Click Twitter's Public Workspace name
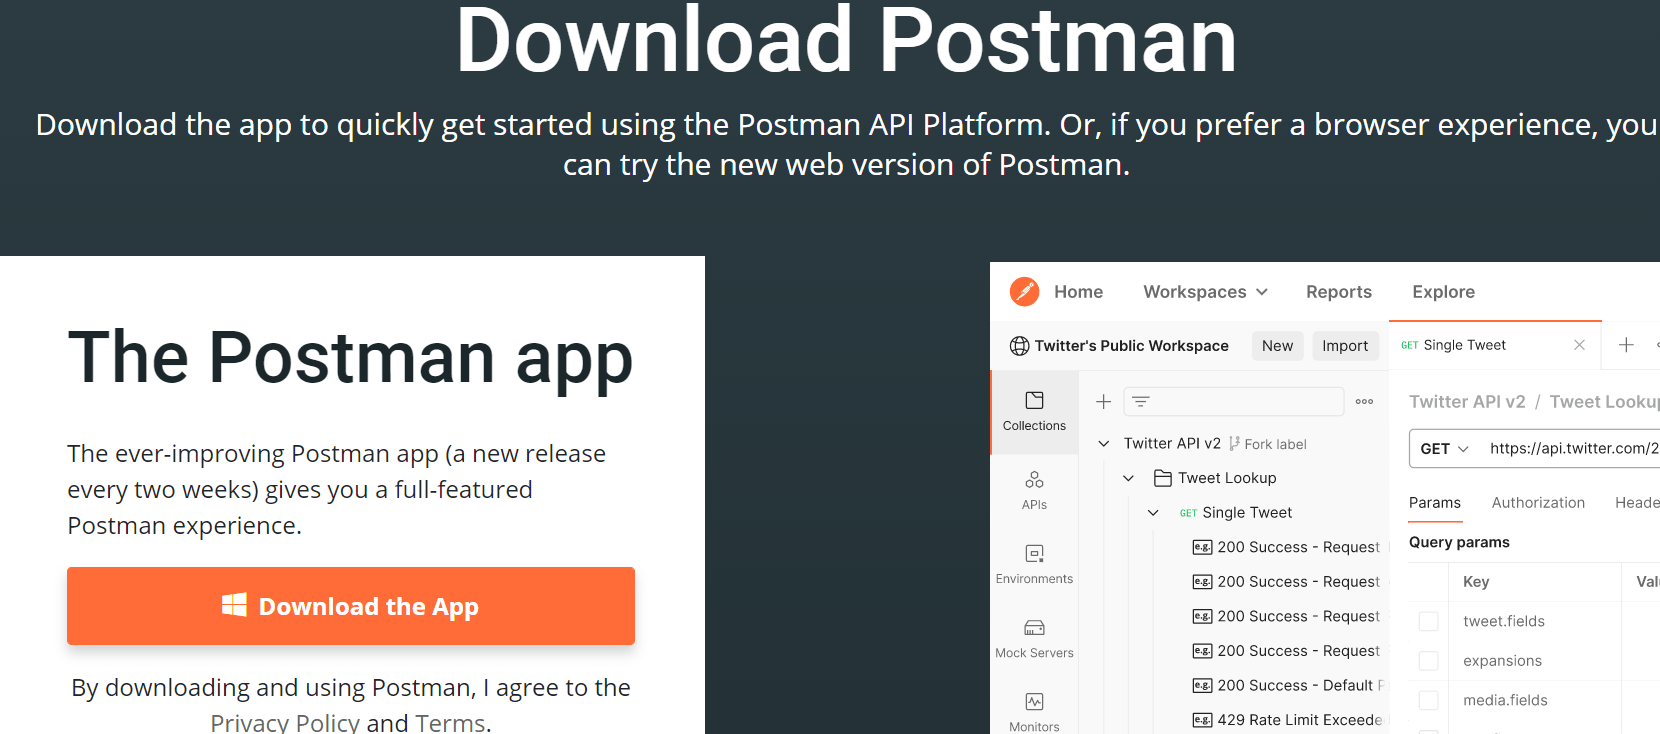 point(1131,346)
